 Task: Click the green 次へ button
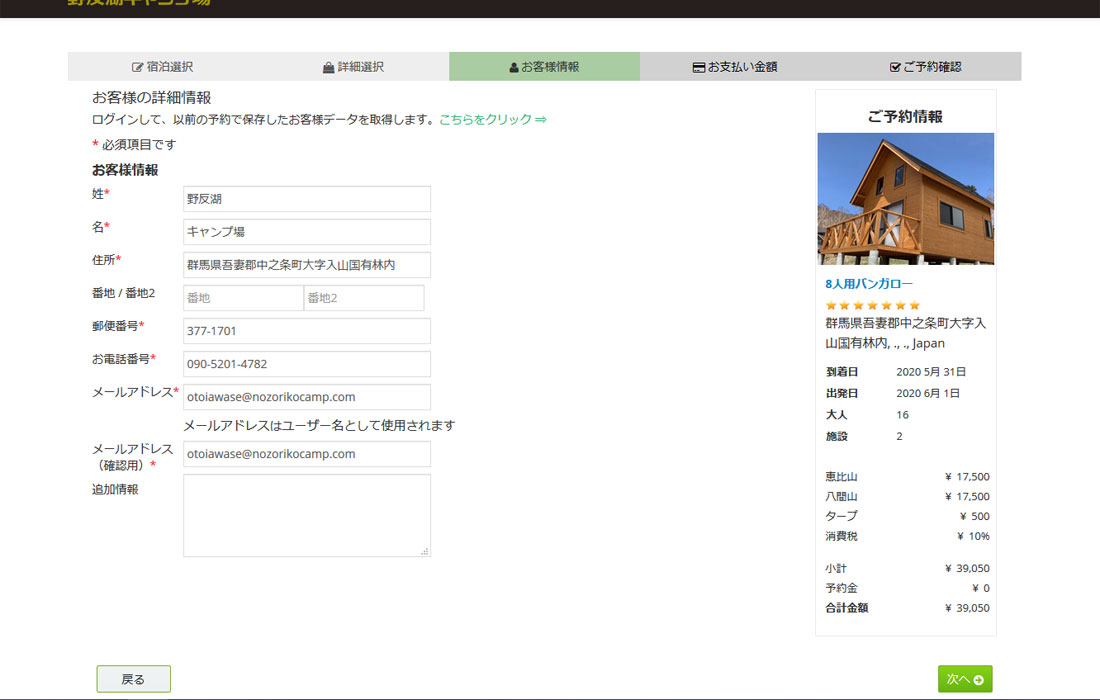[963, 678]
